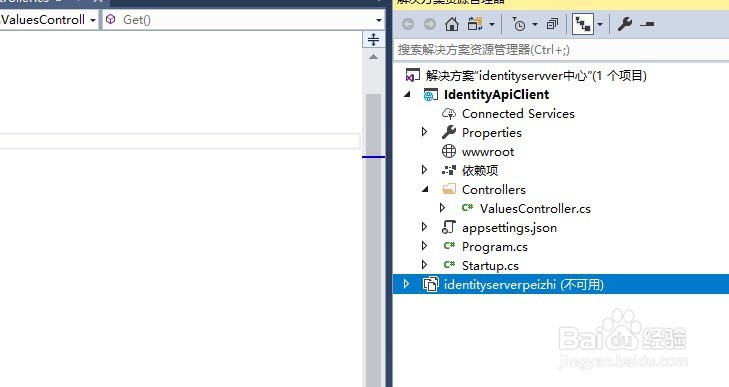
Task: Click the Pending Changes Filter clock icon
Action: coord(519,24)
